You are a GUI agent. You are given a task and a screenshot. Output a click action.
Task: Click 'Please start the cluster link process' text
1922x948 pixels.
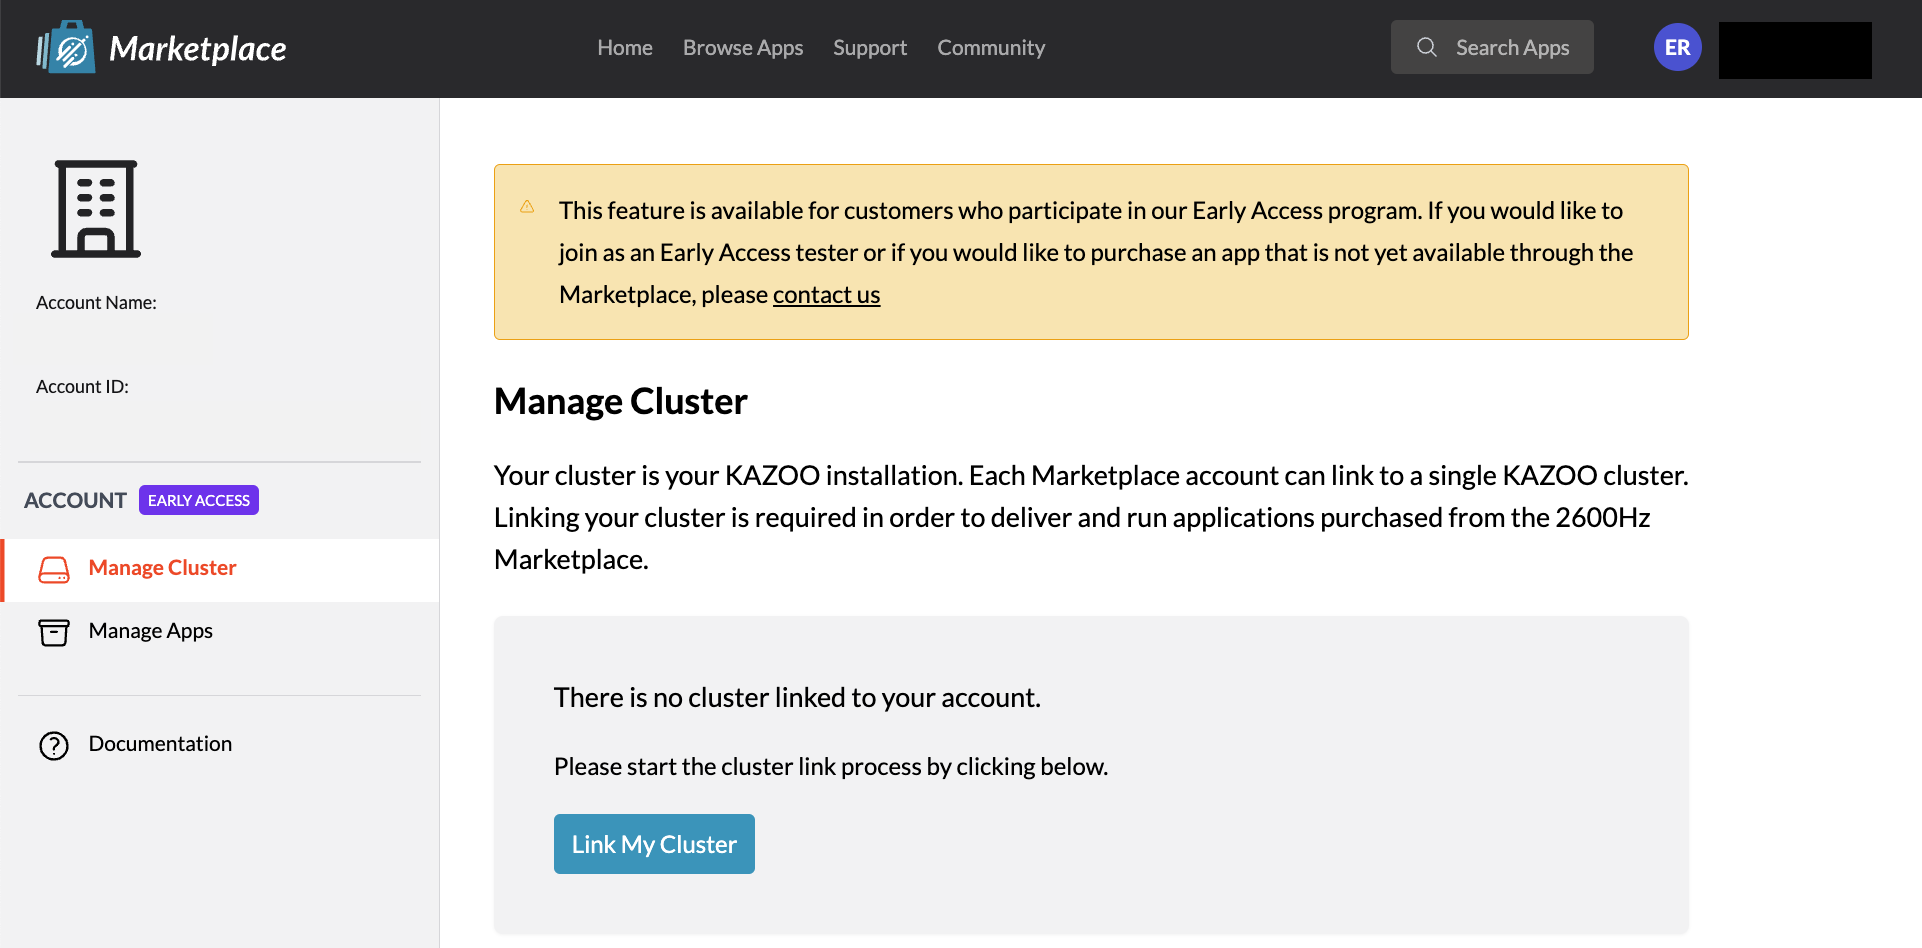[x=831, y=767]
